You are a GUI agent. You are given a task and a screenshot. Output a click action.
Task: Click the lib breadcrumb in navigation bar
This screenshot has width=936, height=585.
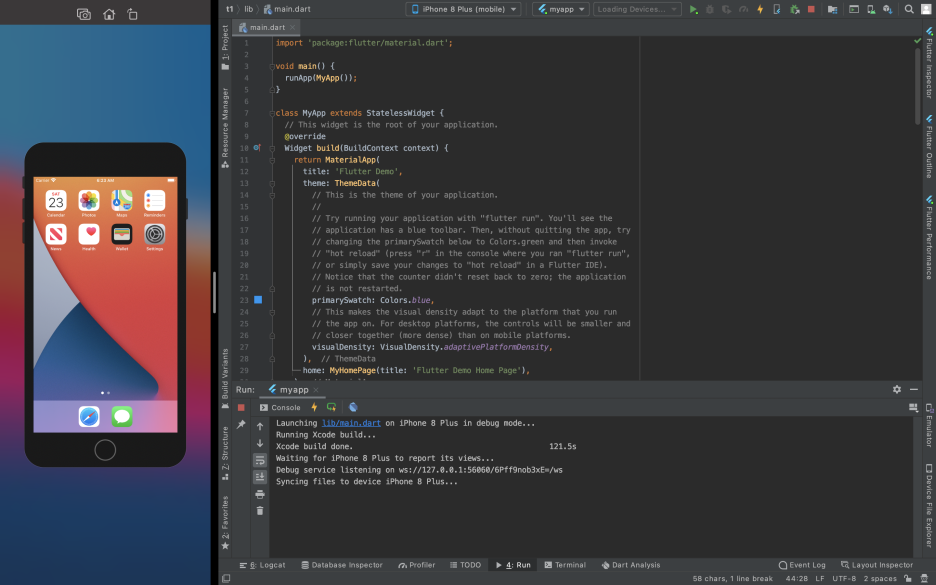[x=248, y=9]
